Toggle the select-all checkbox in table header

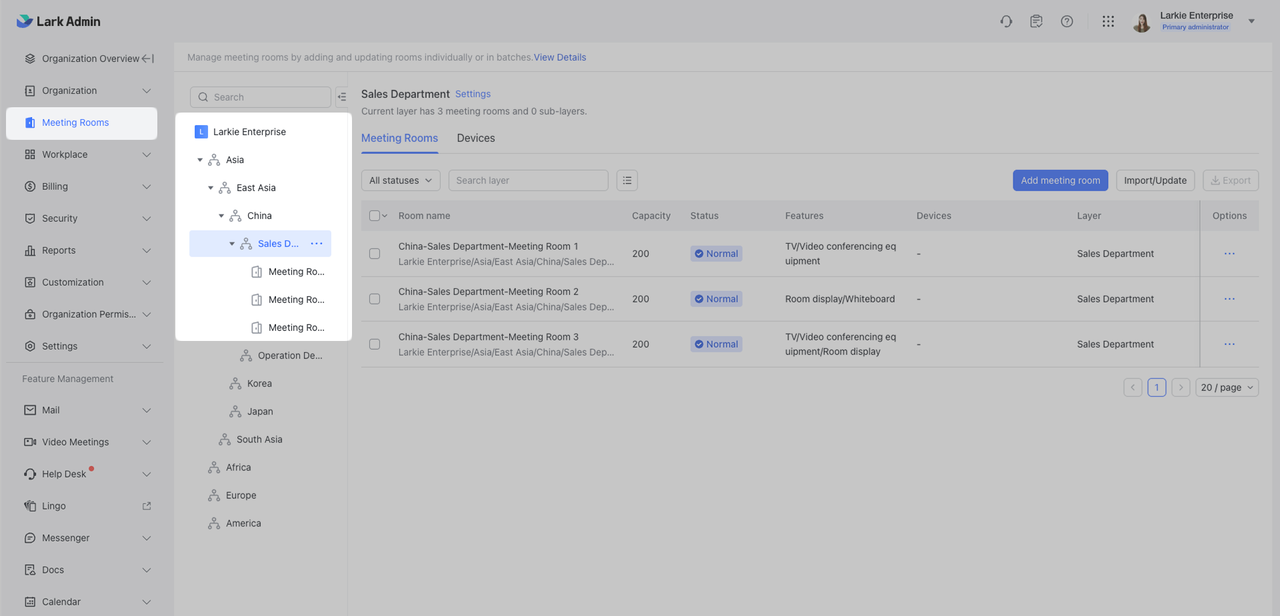tap(375, 216)
